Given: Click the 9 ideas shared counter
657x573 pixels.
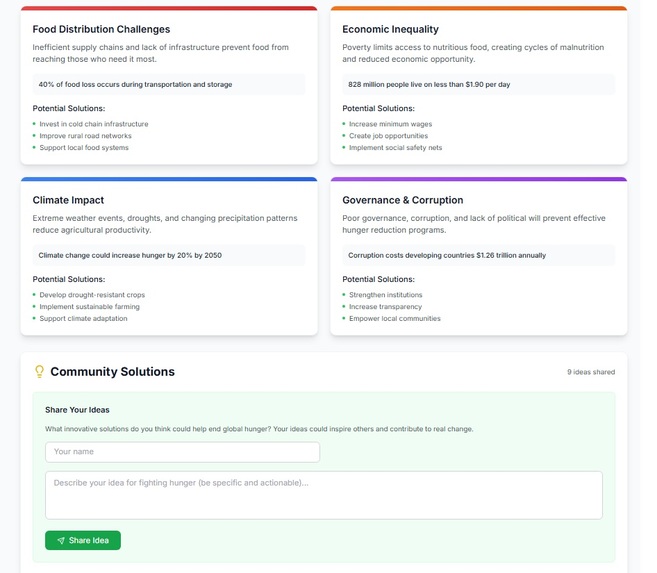Looking at the screenshot, I should click(591, 372).
